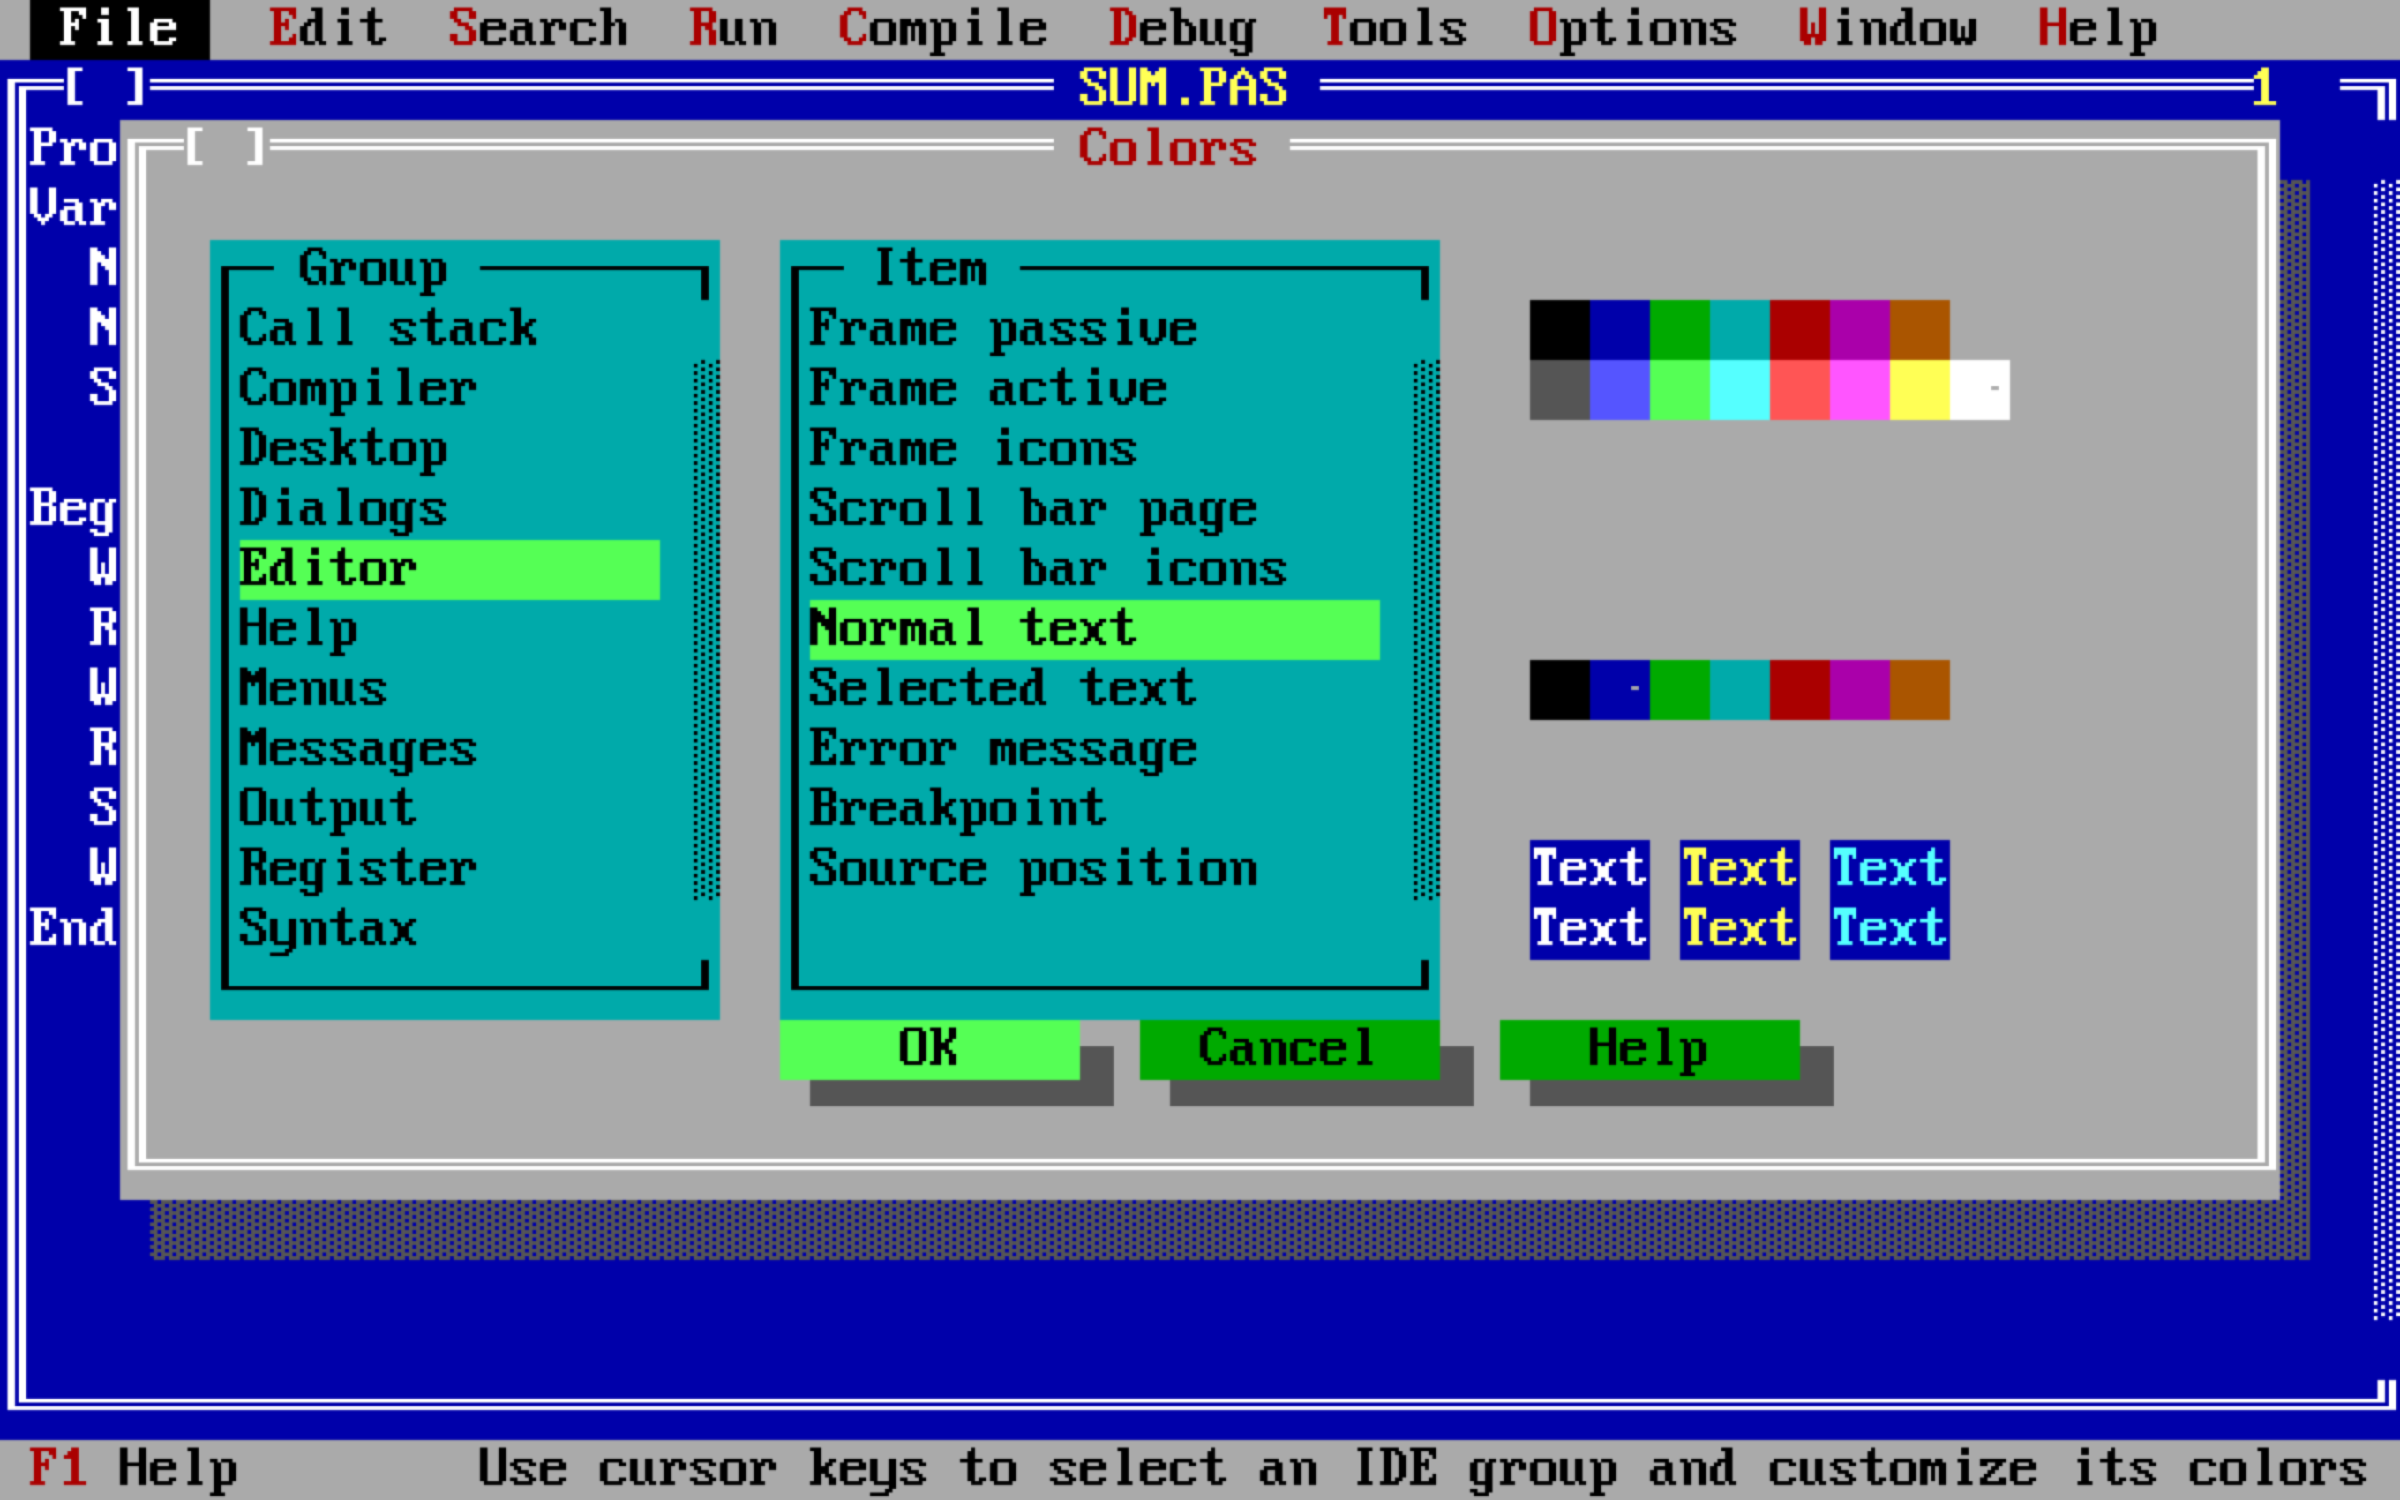The image size is (2400, 1500).
Task: Confirm colors with the OK button
Action: 929,1050
